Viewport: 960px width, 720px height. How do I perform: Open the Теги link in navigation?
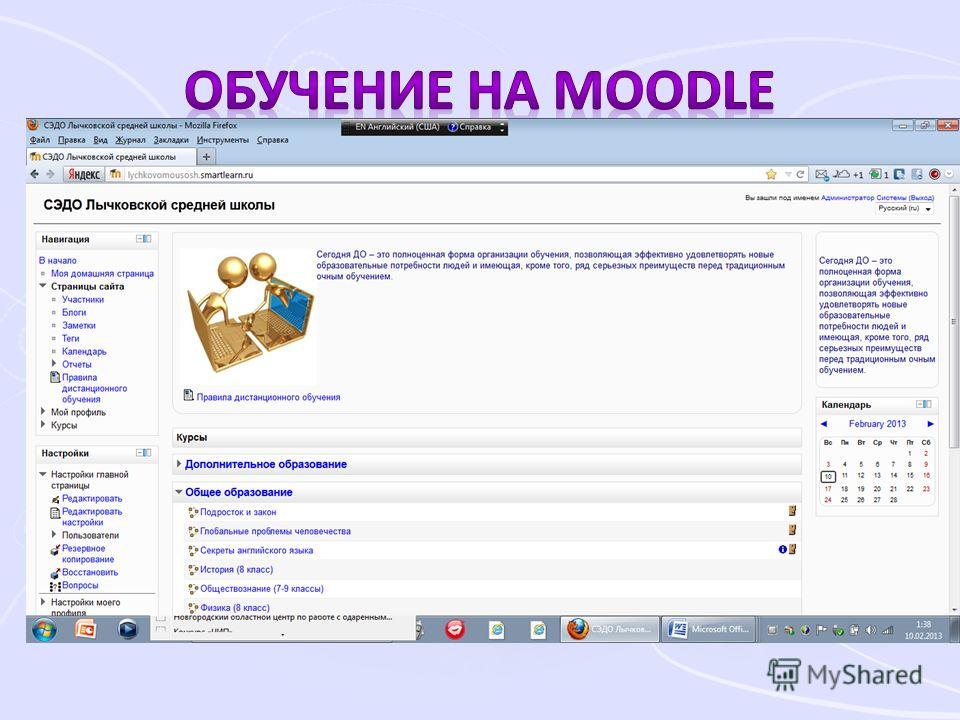(70, 338)
